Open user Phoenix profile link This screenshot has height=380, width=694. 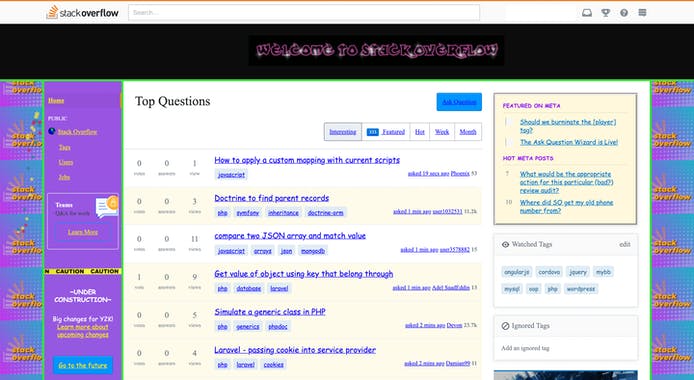click(x=460, y=173)
